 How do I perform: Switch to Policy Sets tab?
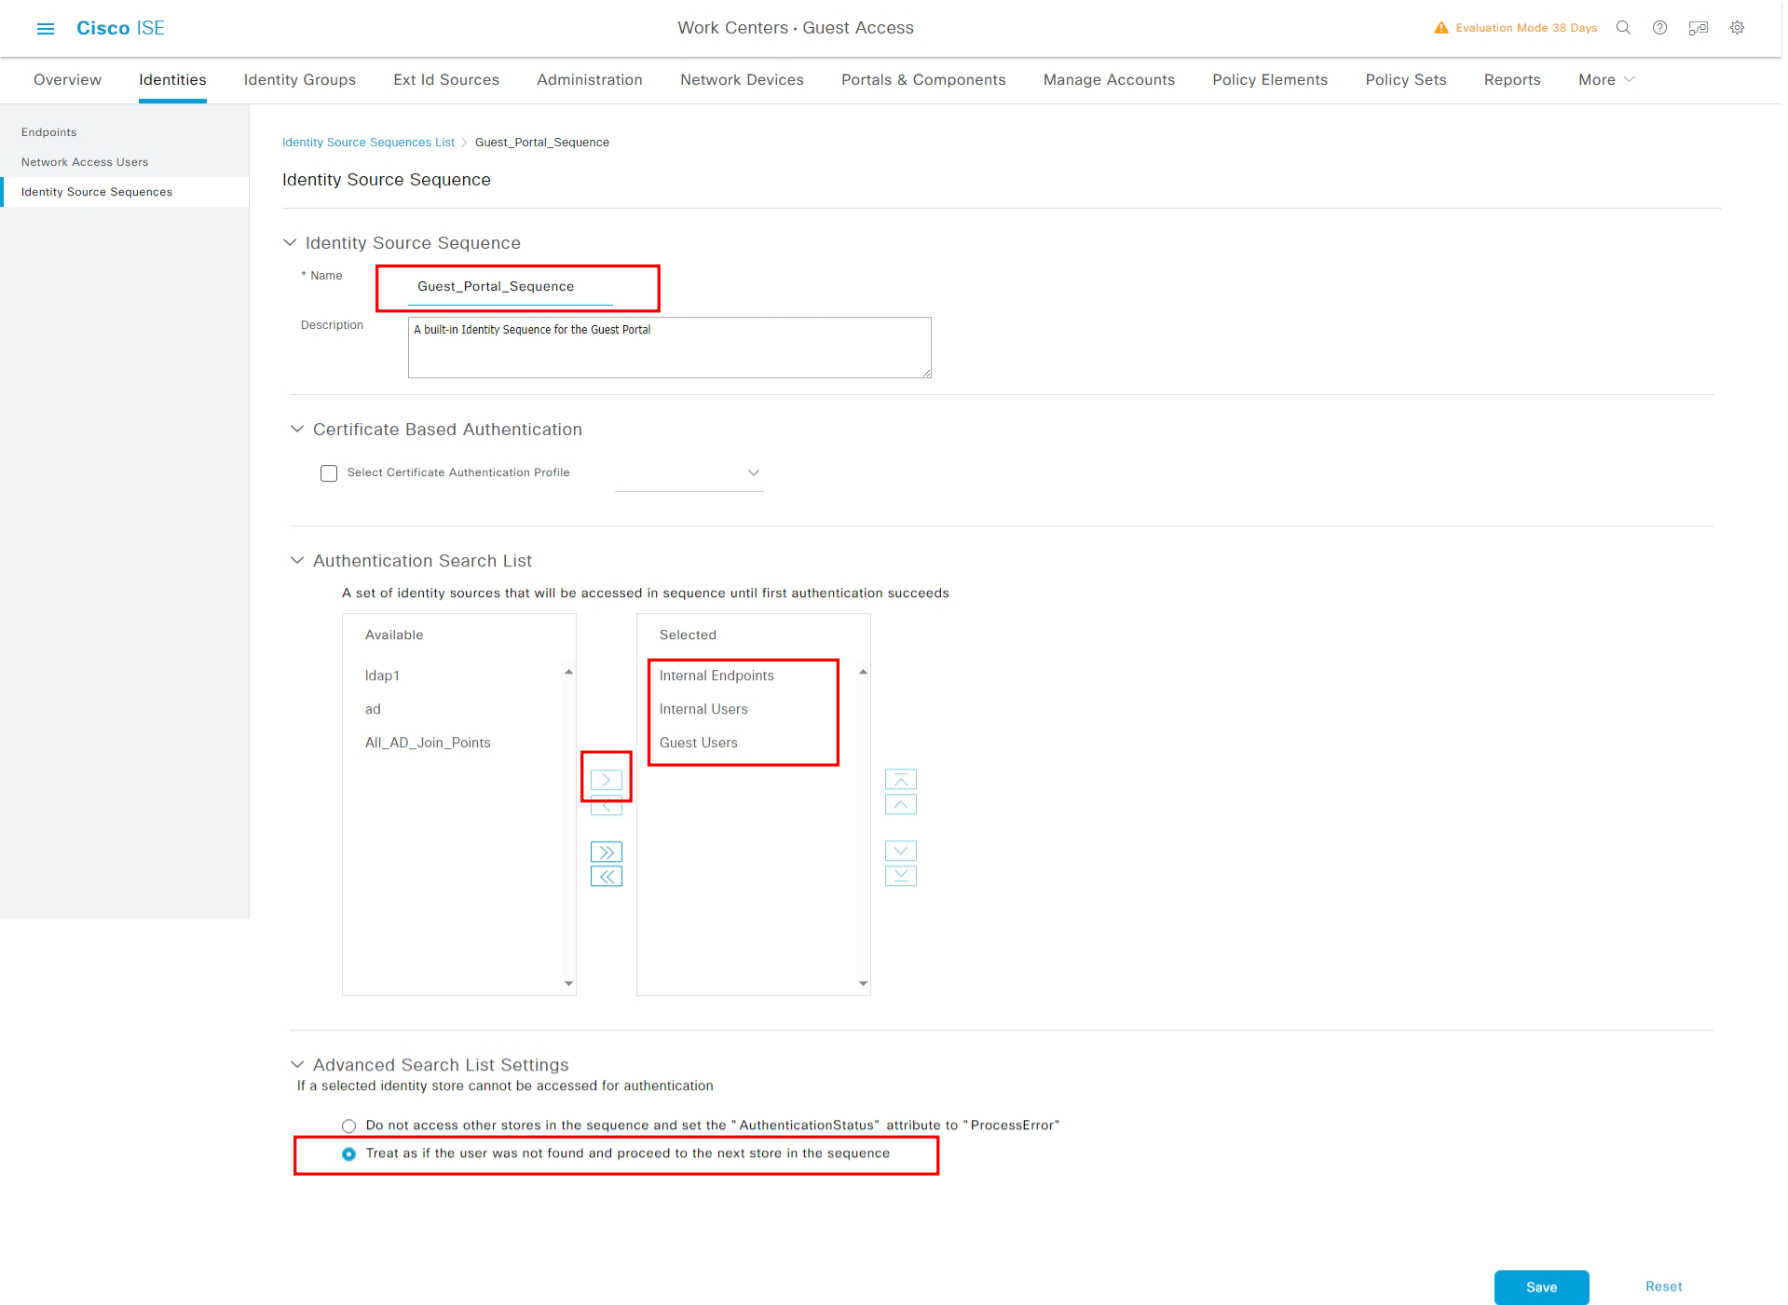click(x=1406, y=80)
